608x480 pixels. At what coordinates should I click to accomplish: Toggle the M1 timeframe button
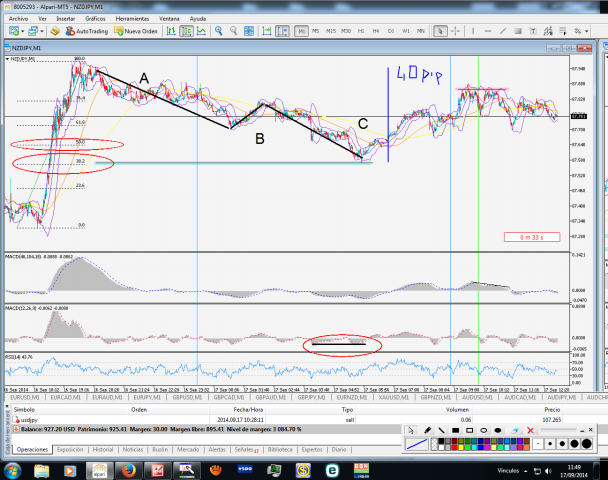[x=299, y=31]
